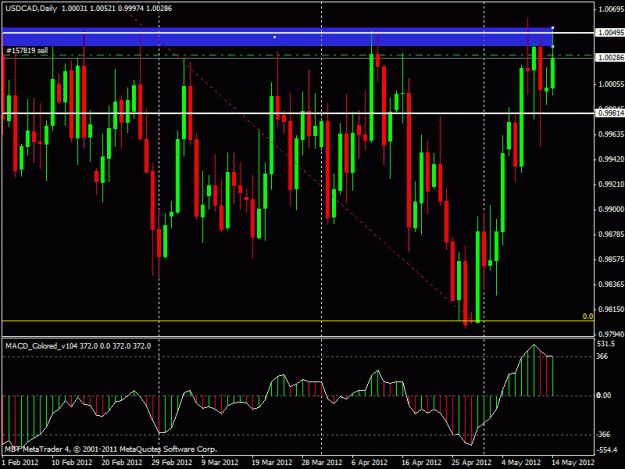Click the 19 Mar 2012 date label
The image size is (625, 469).
(272, 463)
